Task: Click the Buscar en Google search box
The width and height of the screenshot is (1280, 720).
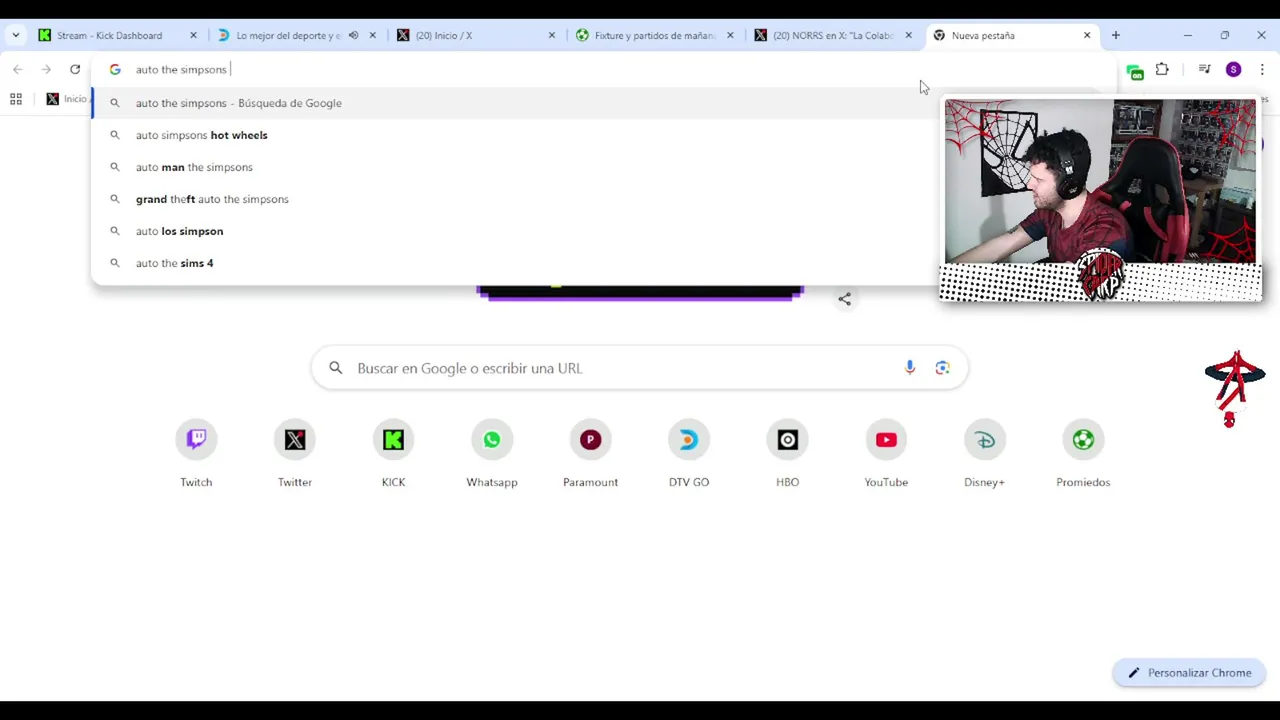Action: click(639, 368)
